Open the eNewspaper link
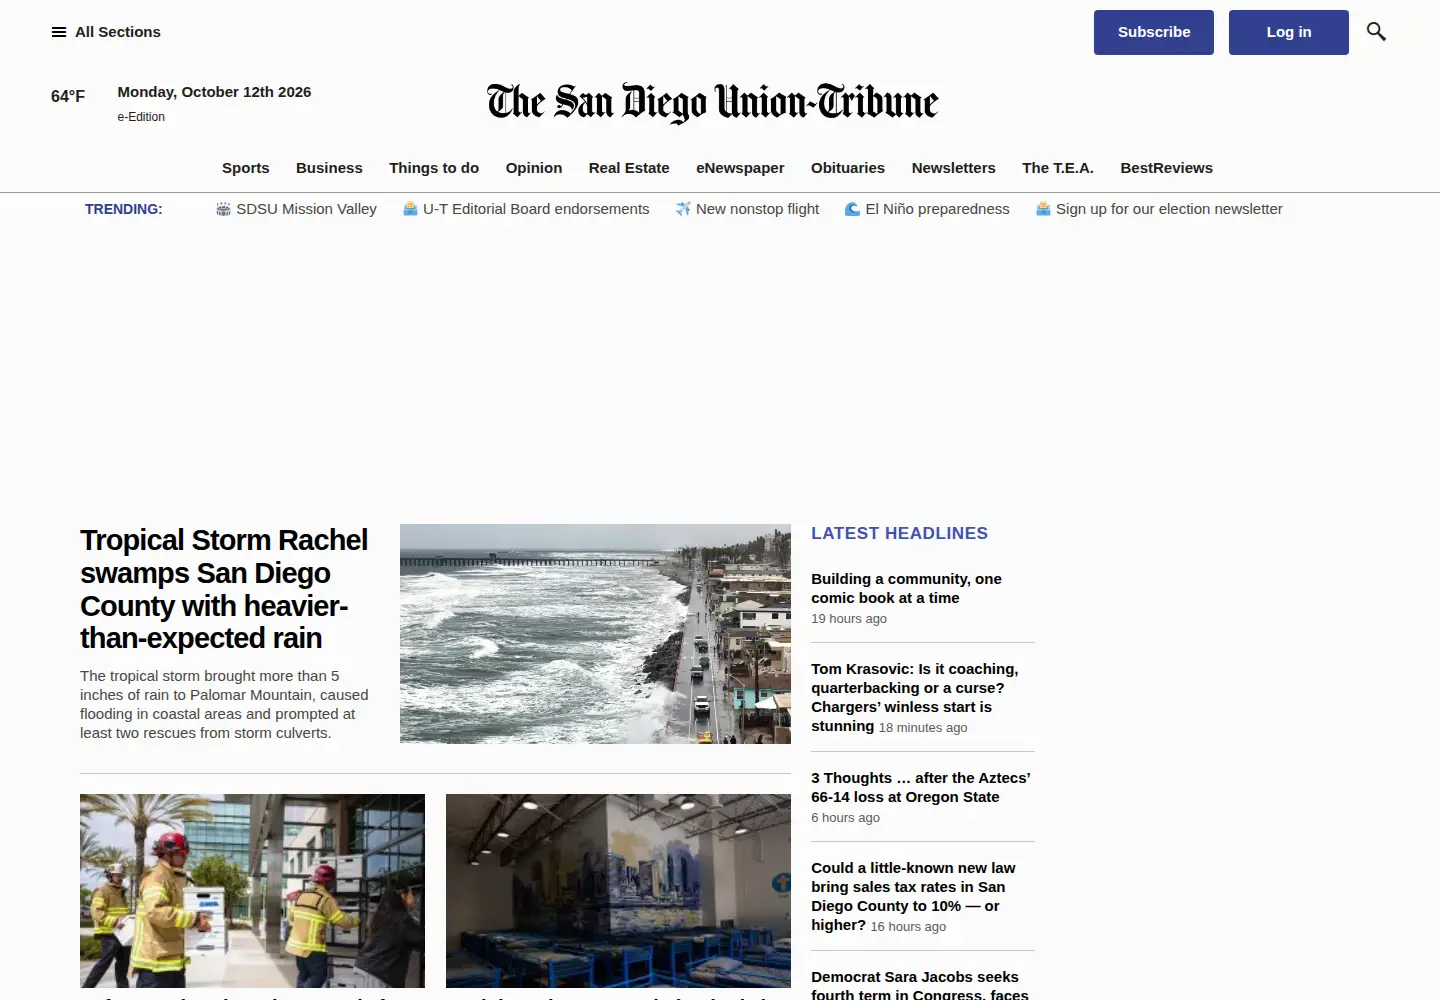This screenshot has height=1000, width=1440. pos(740,168)
